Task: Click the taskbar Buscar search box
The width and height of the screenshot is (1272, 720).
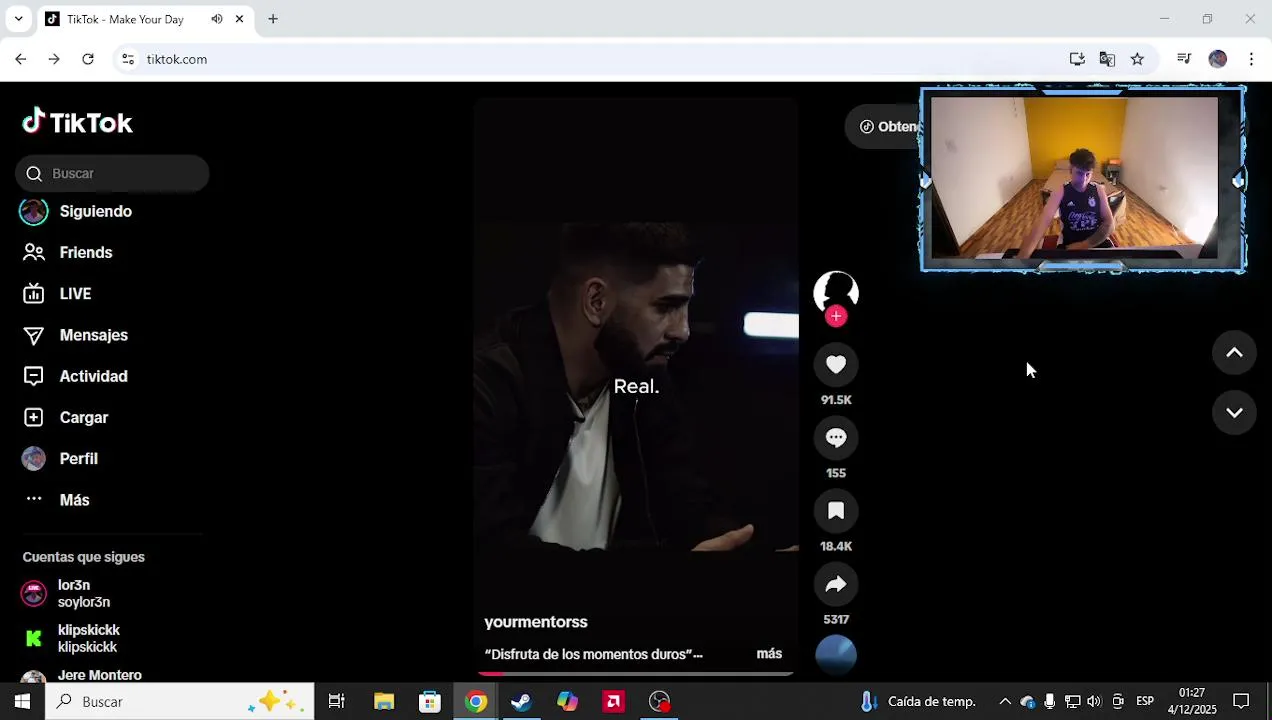Action: tap(180, 702)
